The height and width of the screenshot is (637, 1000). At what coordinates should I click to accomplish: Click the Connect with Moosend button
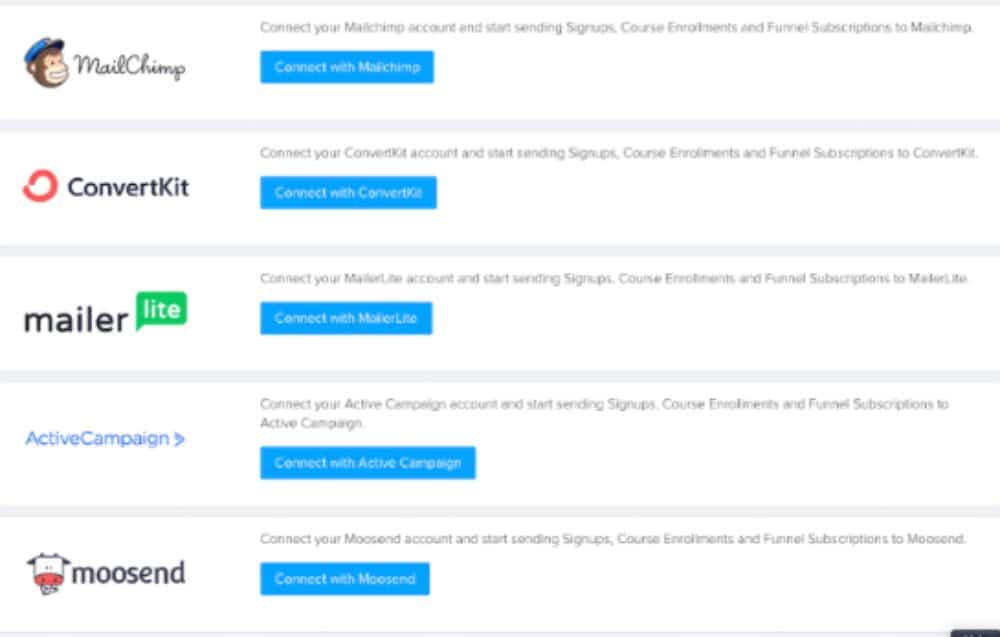345,579
